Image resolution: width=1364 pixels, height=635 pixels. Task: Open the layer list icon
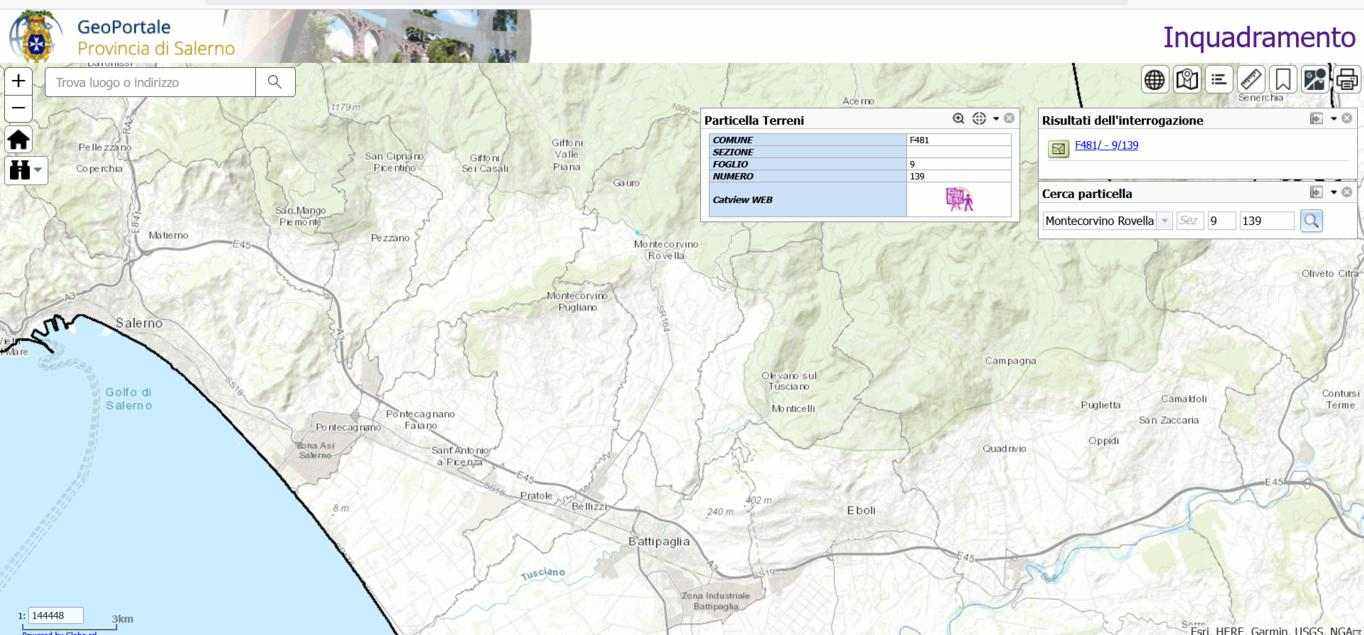click(1218, 80)
